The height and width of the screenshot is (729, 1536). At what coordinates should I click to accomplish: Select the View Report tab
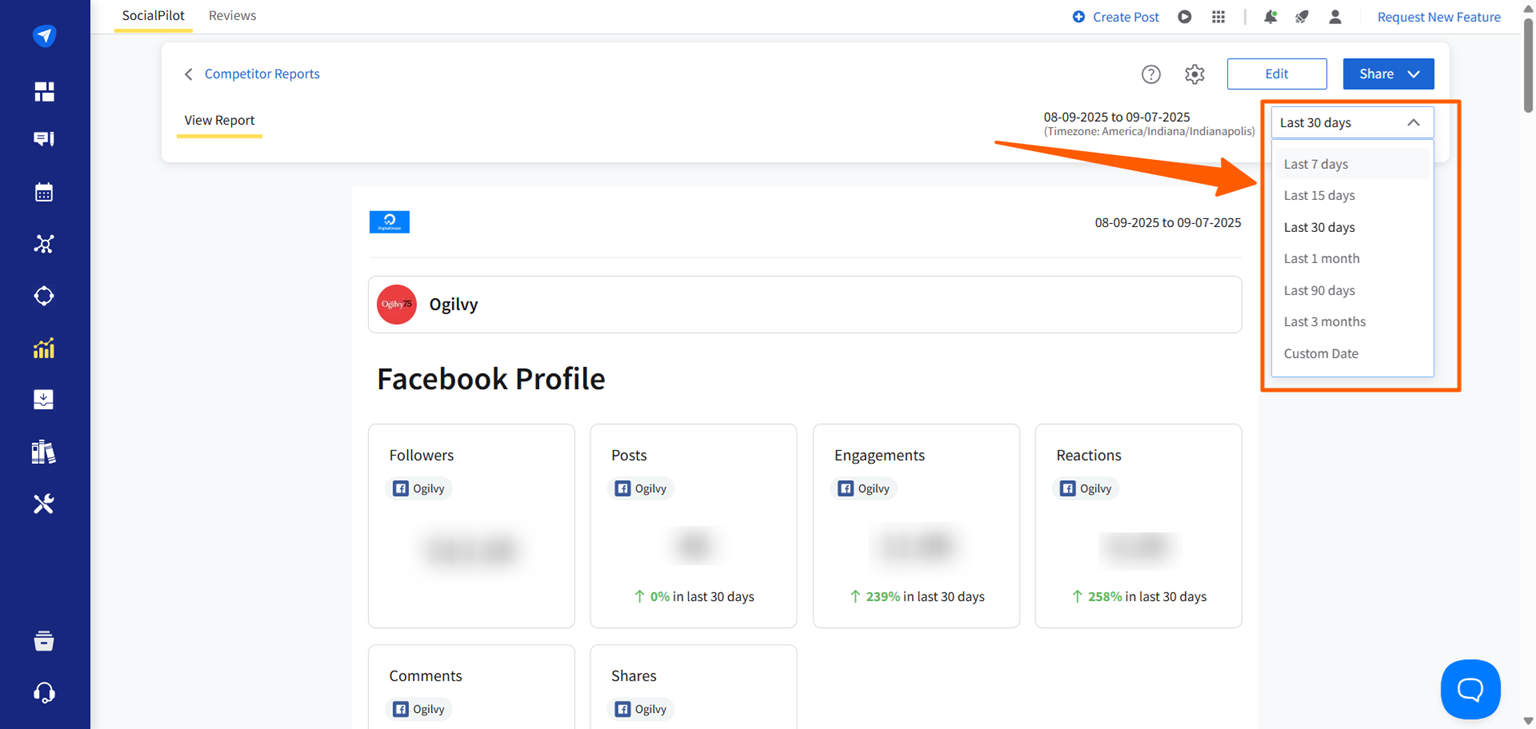(220, 120)
